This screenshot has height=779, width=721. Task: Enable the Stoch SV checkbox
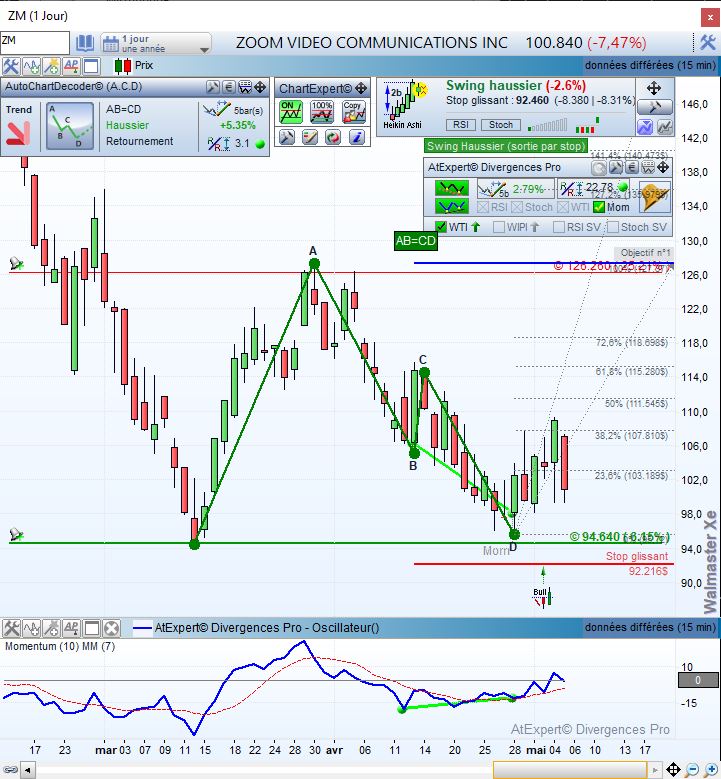click(613, 227)
